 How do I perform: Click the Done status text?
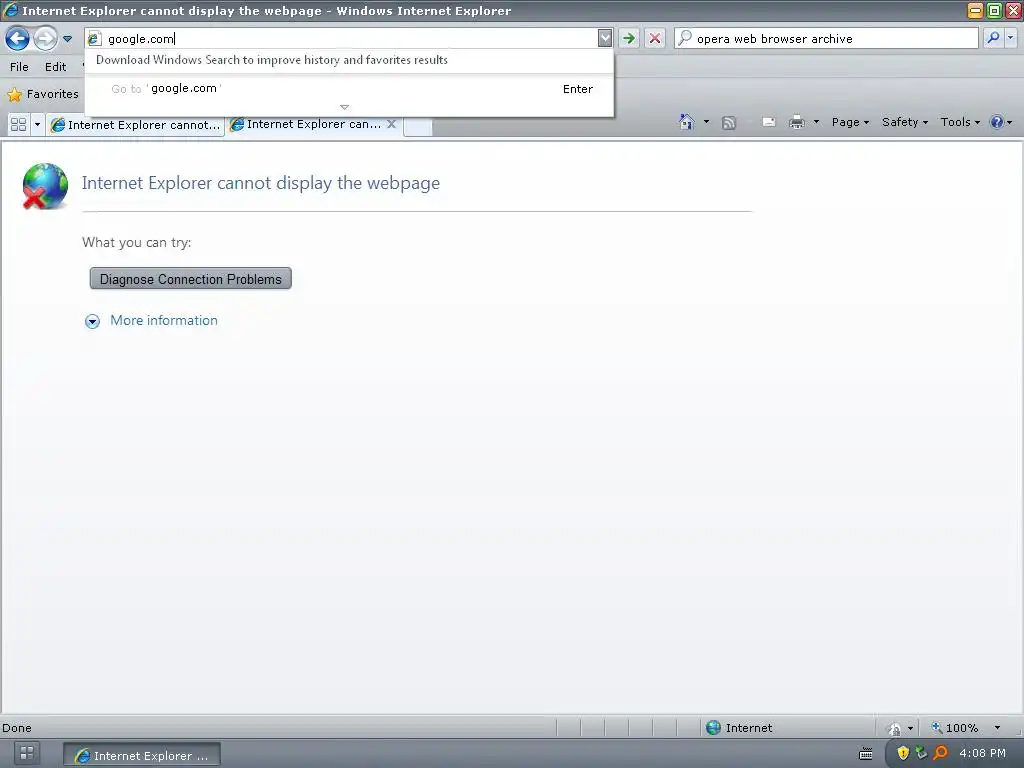(16, 728)
